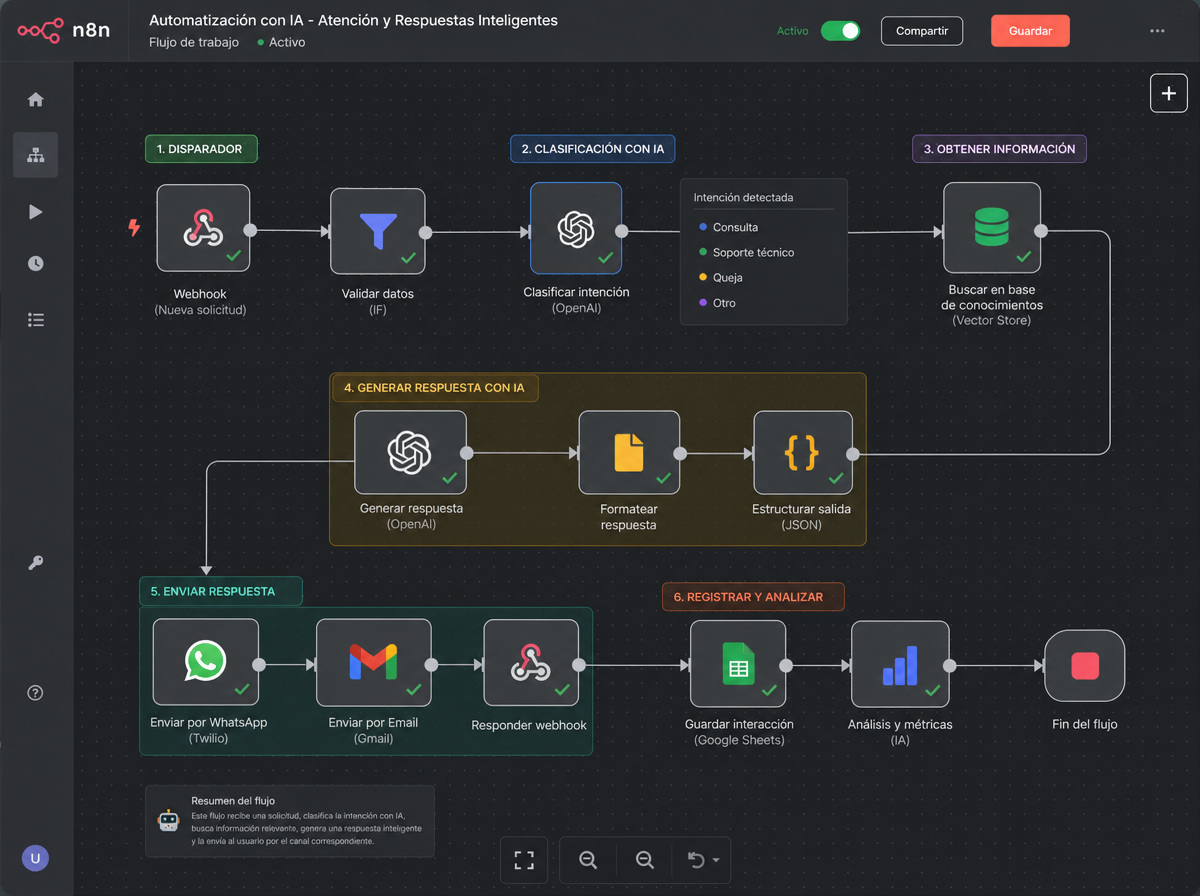The width and height of the screenshot is (1200, 896).
Task: Open the clock history sidebar icon
Action: [35, 264]
